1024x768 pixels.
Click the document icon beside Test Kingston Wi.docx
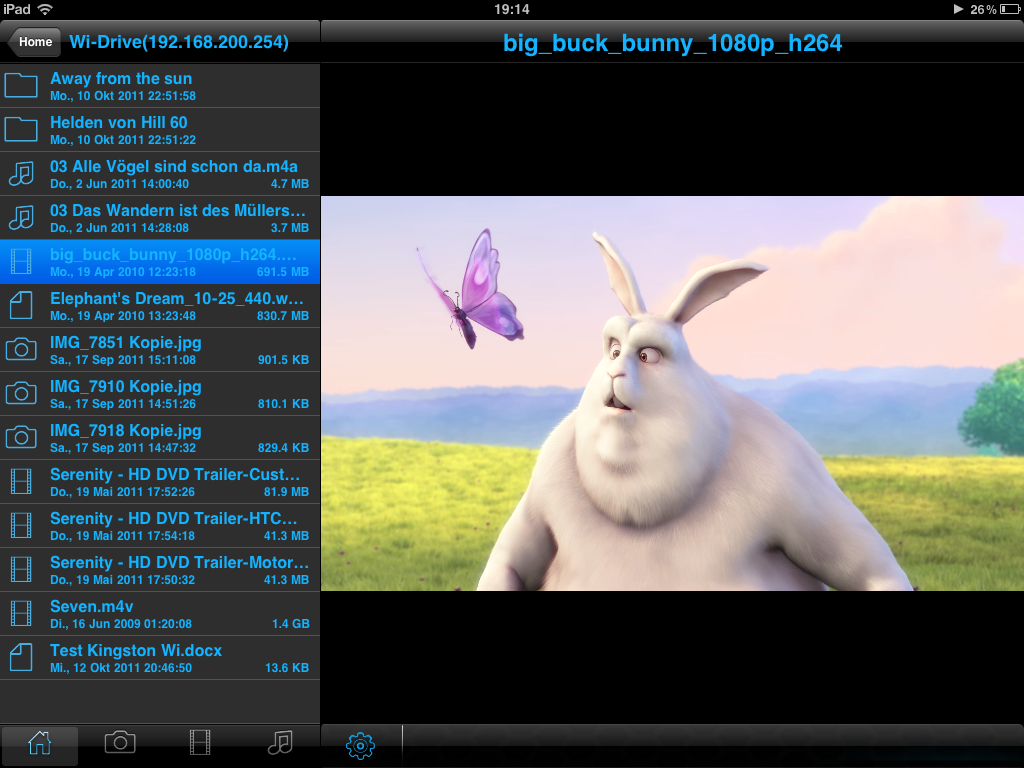pyautogui.click(x=21, y=658)
